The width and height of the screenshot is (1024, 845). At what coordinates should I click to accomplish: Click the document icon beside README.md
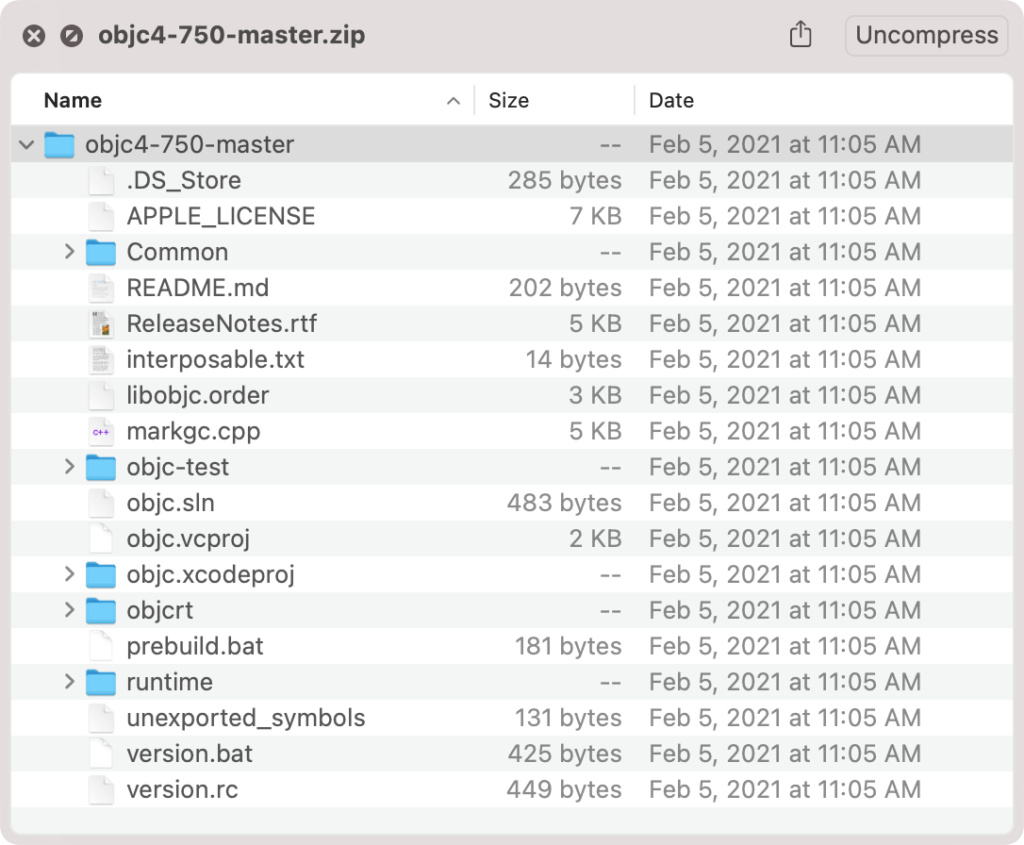pos(101,288)
